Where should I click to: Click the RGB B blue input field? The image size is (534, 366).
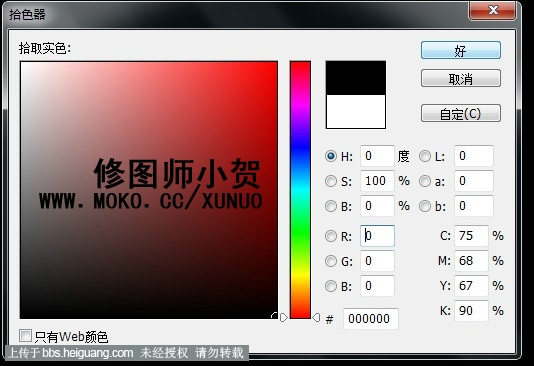pyautogui.click(x=377, y=286)
